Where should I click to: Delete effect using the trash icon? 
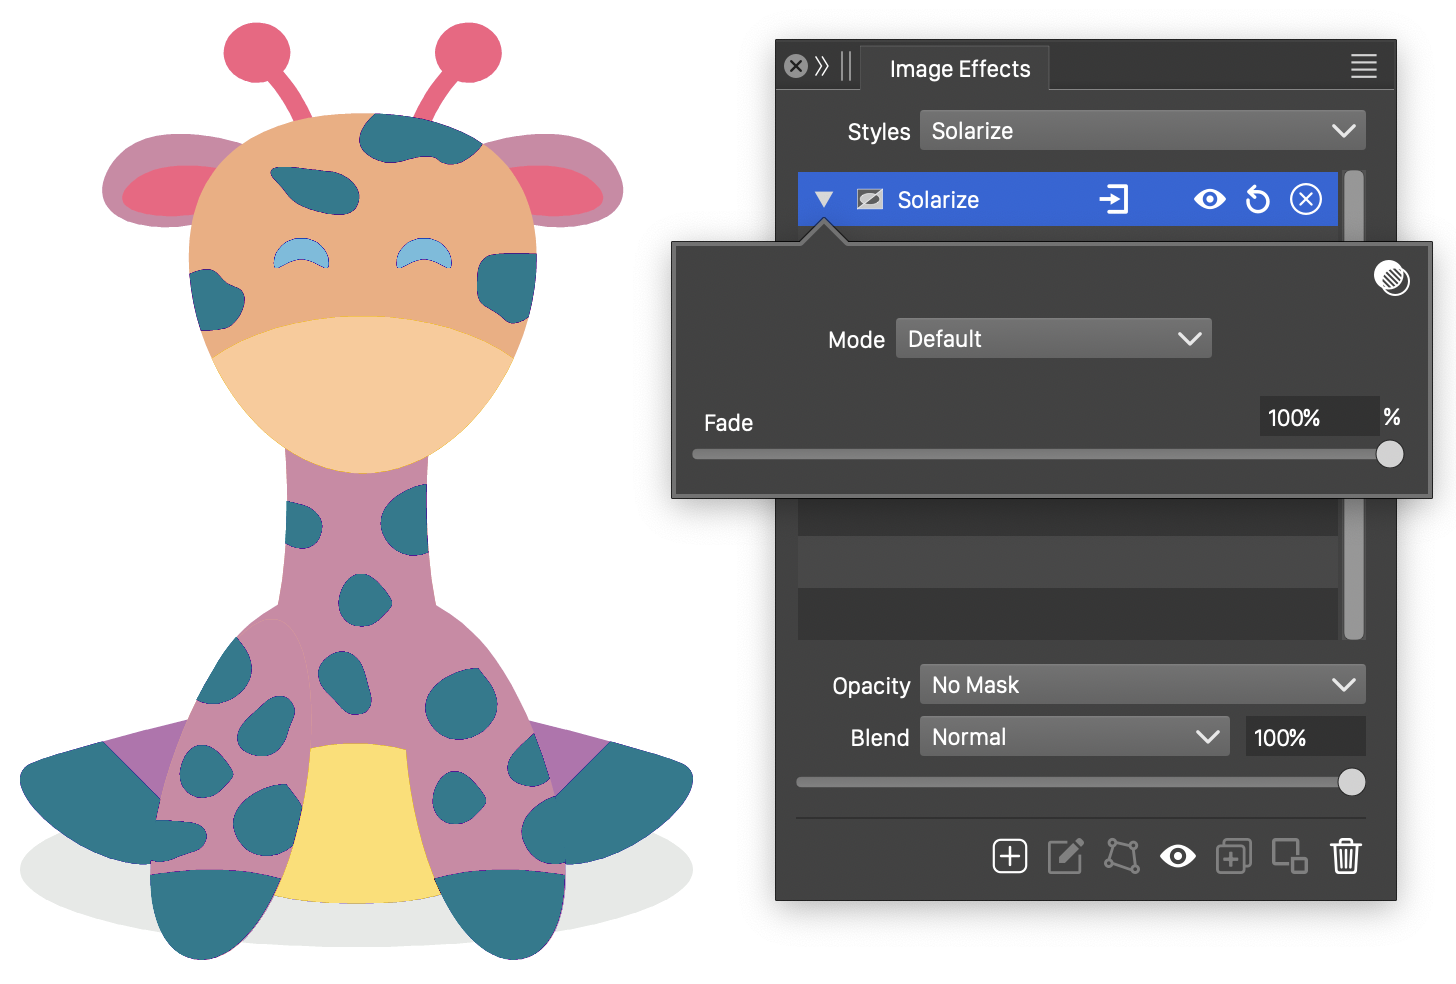tap(1345, 856)
